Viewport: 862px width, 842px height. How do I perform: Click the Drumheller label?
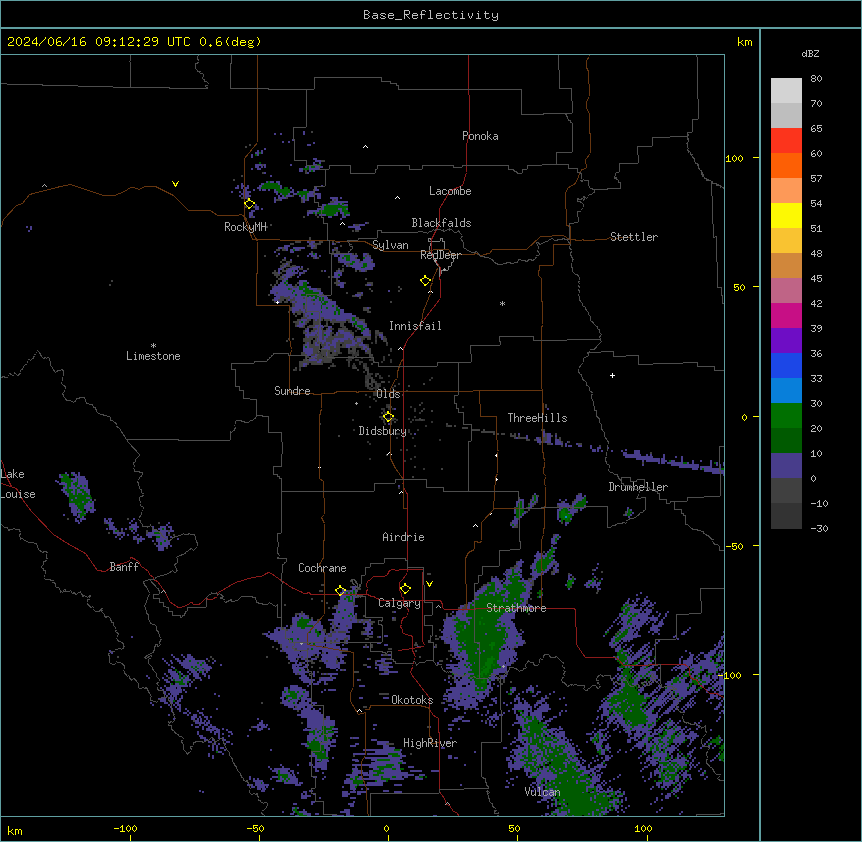[638, 487]
